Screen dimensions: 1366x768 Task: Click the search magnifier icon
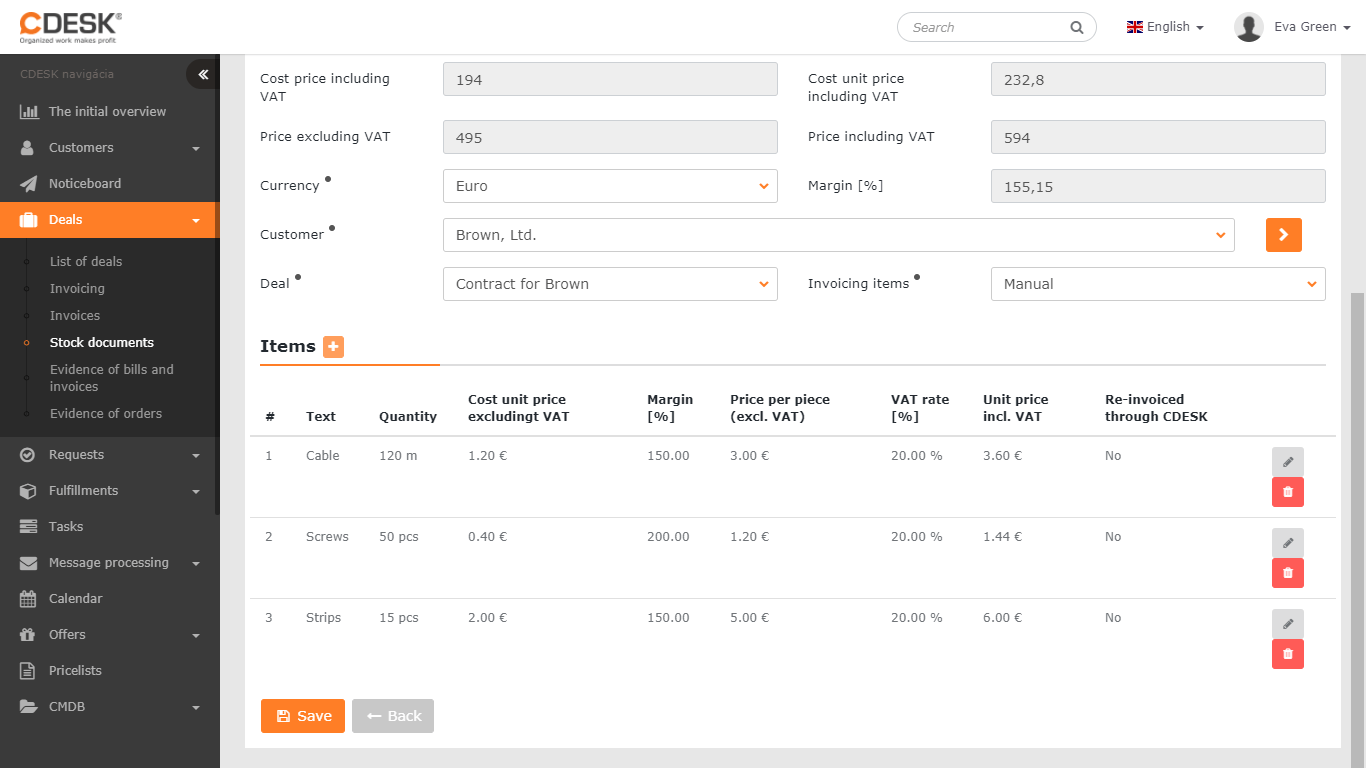(x=1077, y=27)
